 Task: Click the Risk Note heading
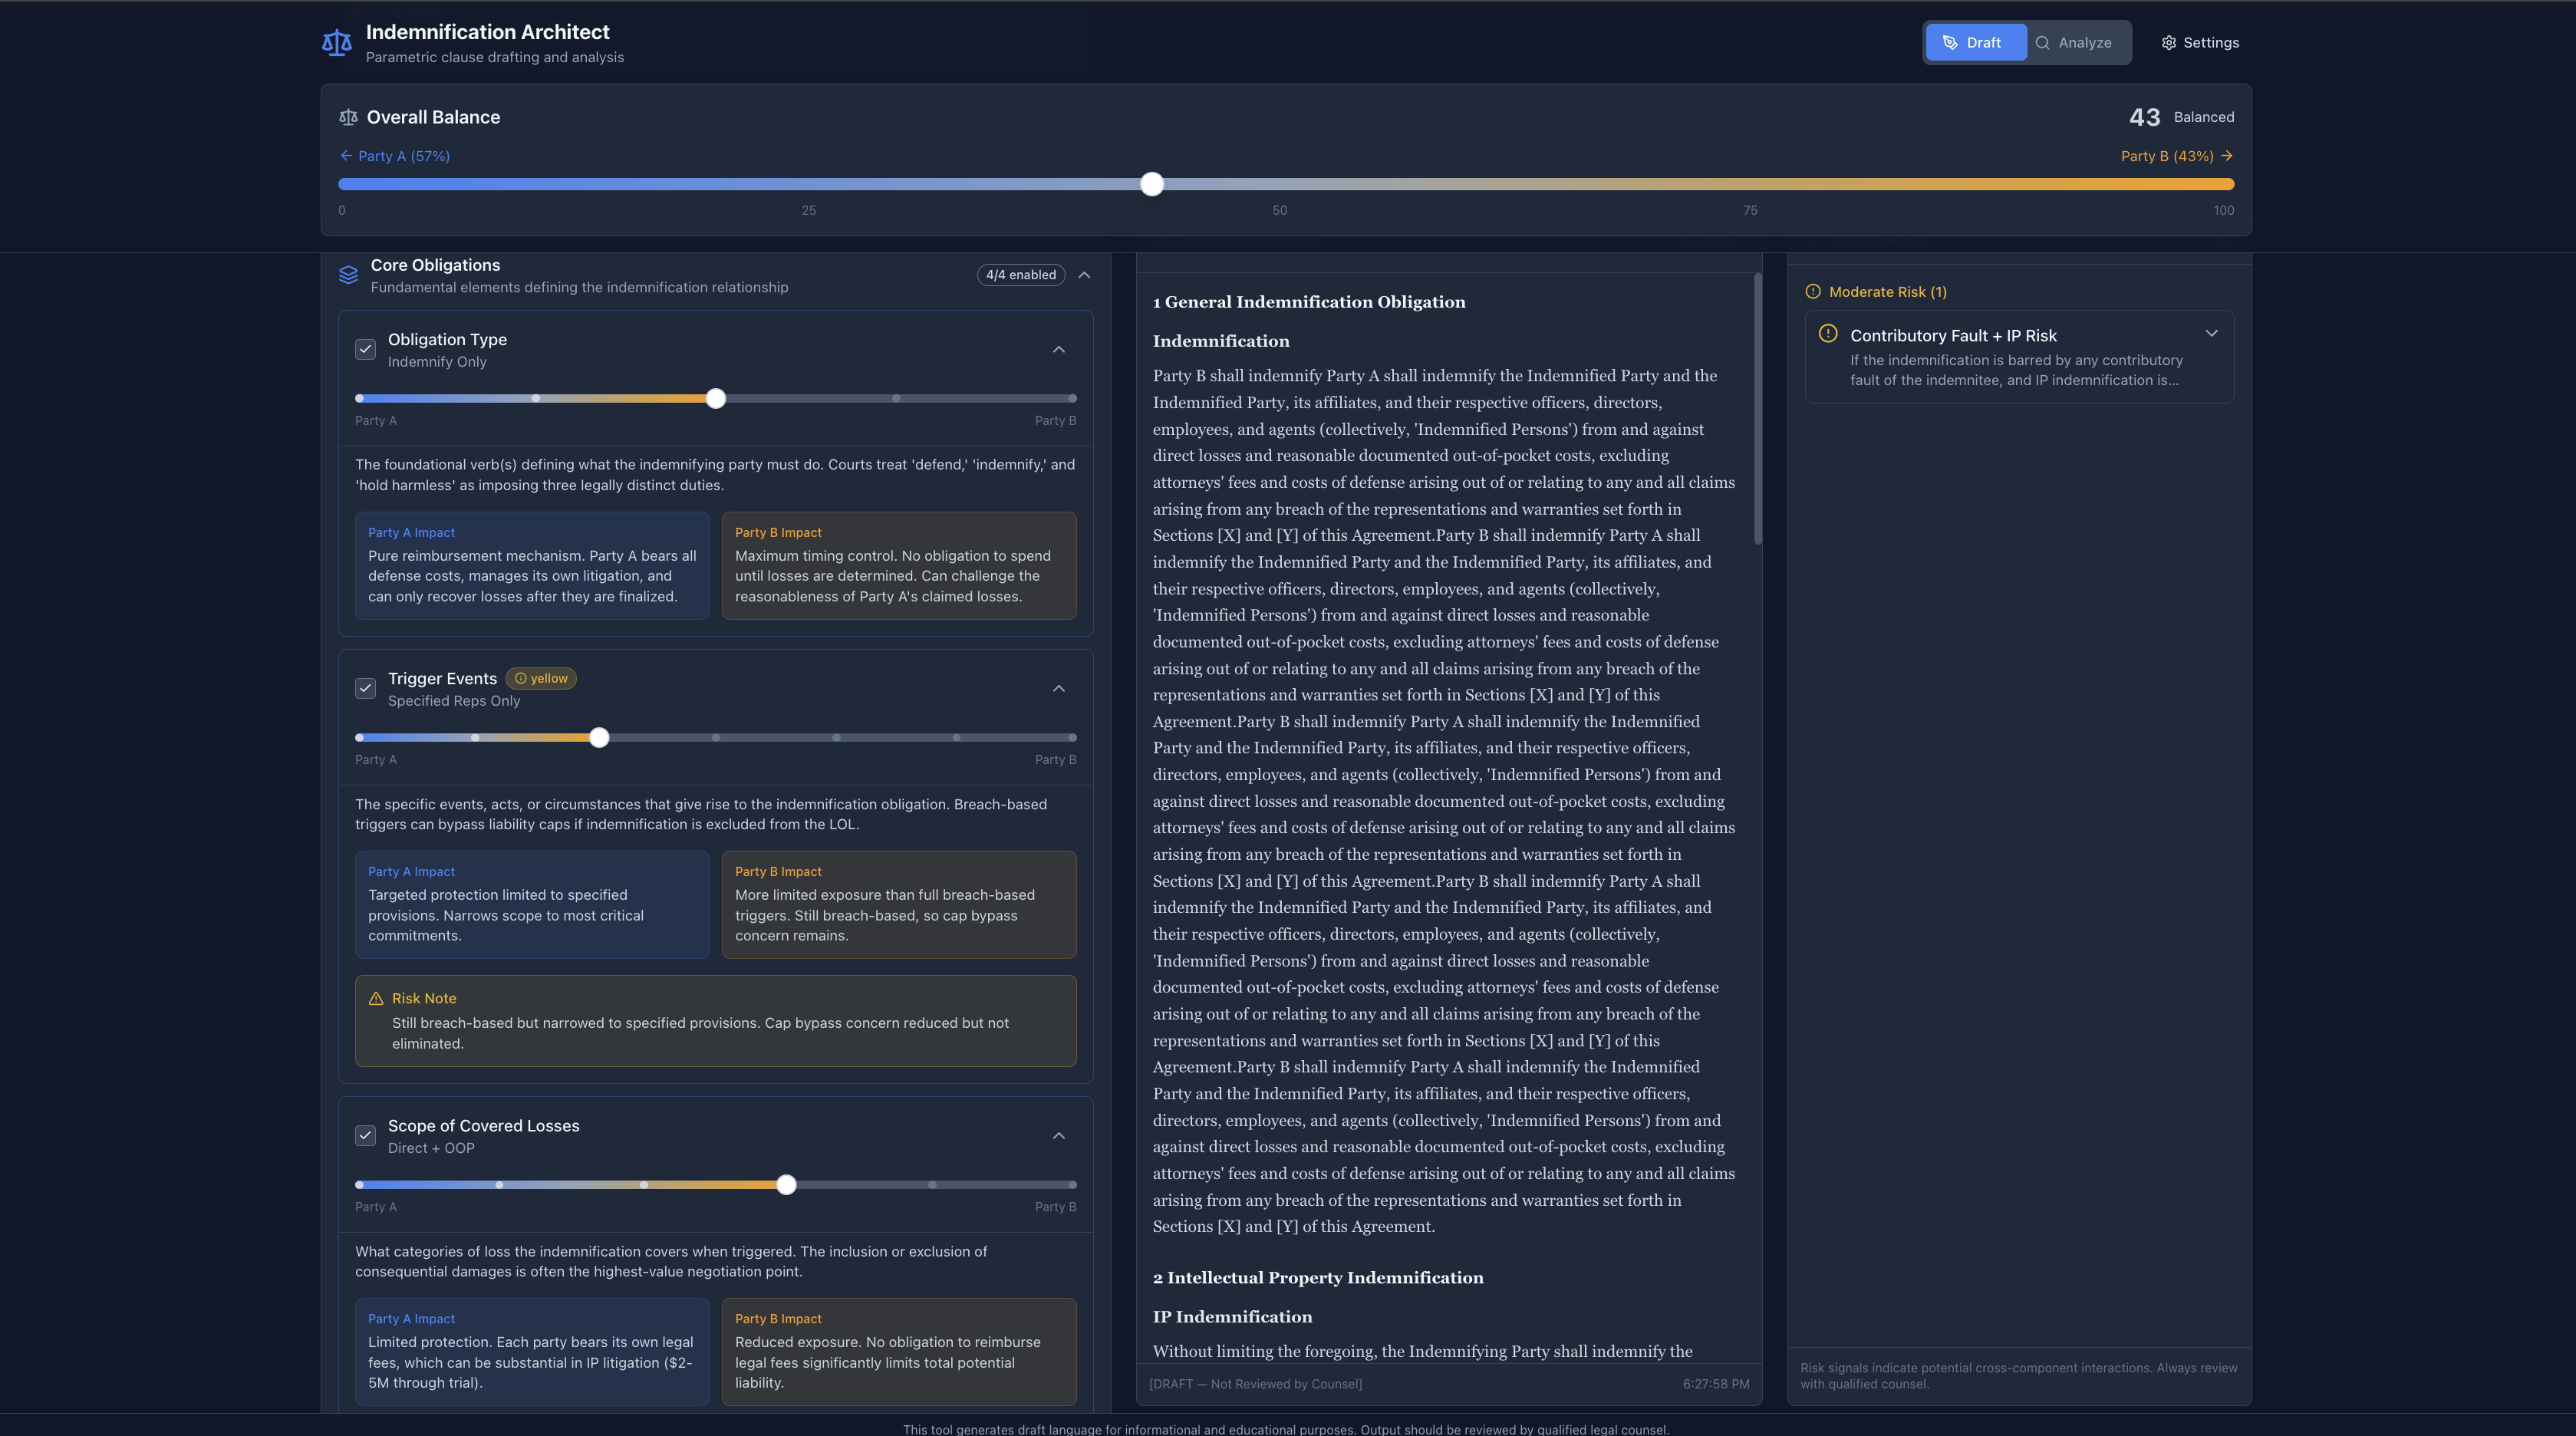[424, 999]
